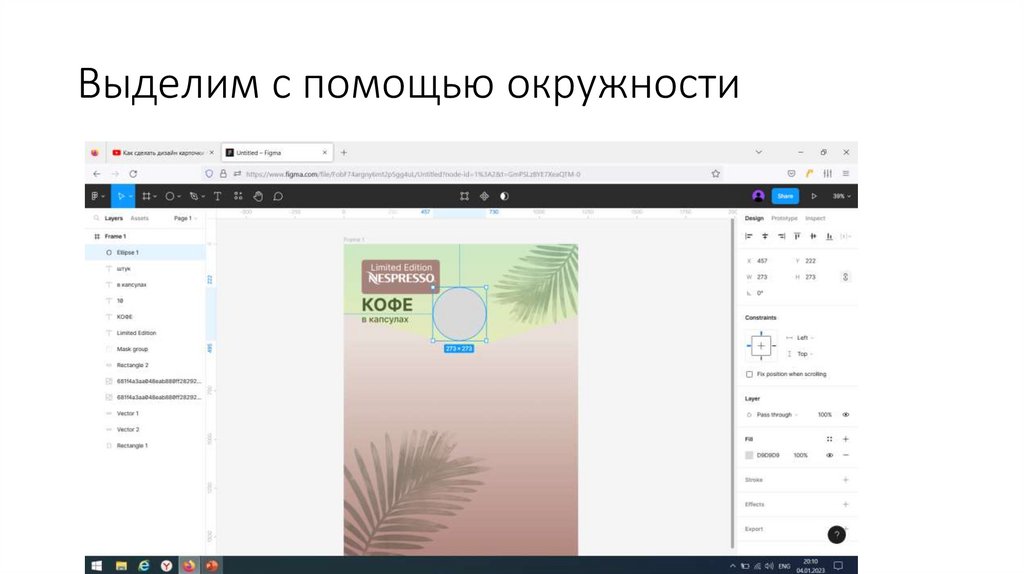Add a stroke

click(846, 480)
